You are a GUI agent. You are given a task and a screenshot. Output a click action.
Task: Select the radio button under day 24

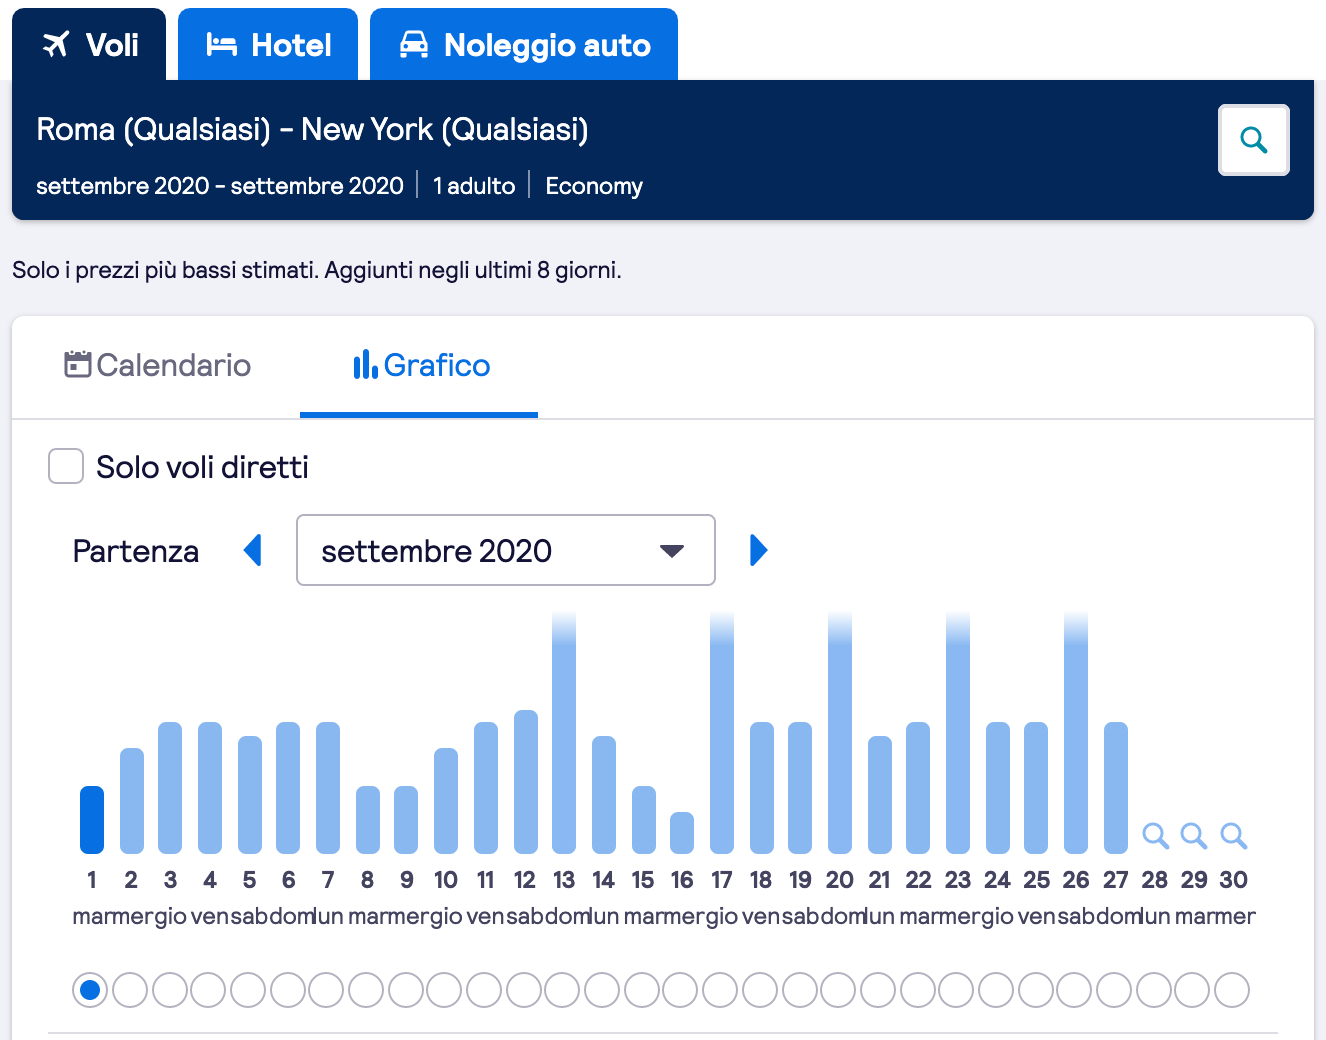pyautogui.click(x=996, y=990)
